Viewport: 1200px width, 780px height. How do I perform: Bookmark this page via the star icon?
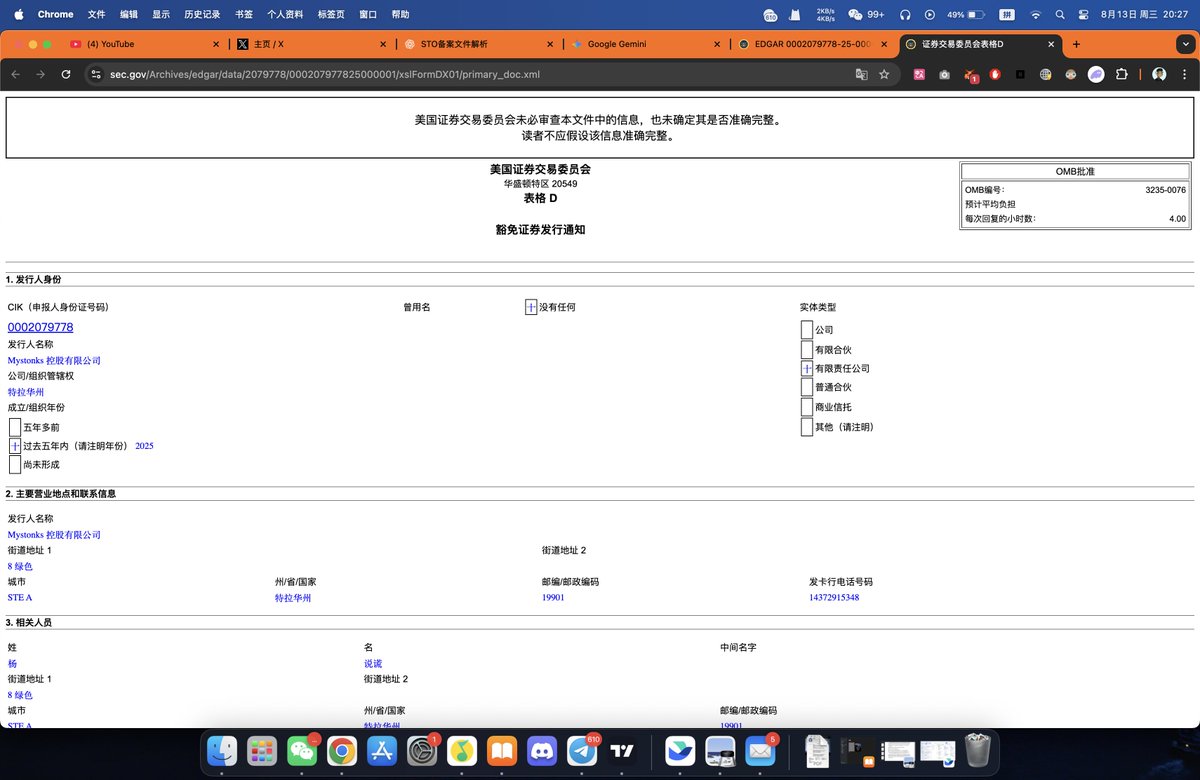(x=885, y=74)
